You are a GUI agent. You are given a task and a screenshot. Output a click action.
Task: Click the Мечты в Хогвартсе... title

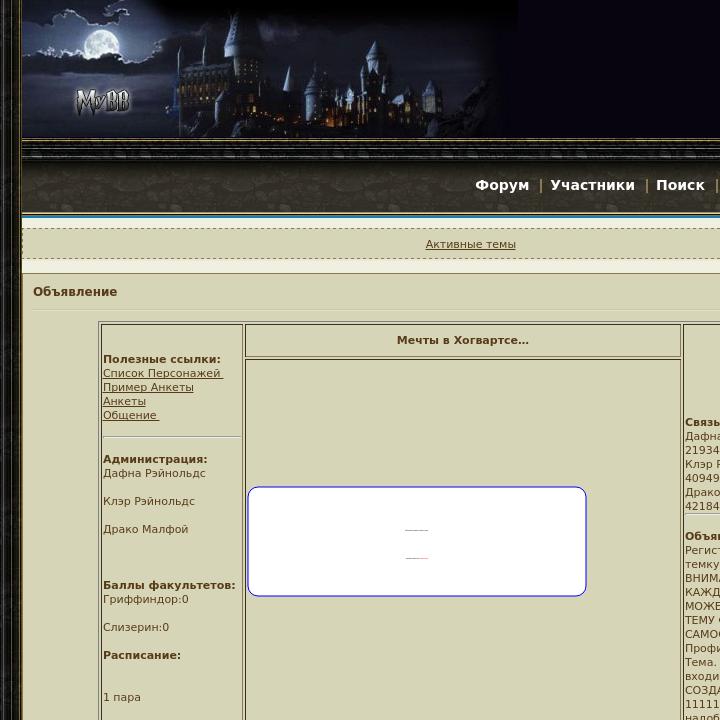463,340
